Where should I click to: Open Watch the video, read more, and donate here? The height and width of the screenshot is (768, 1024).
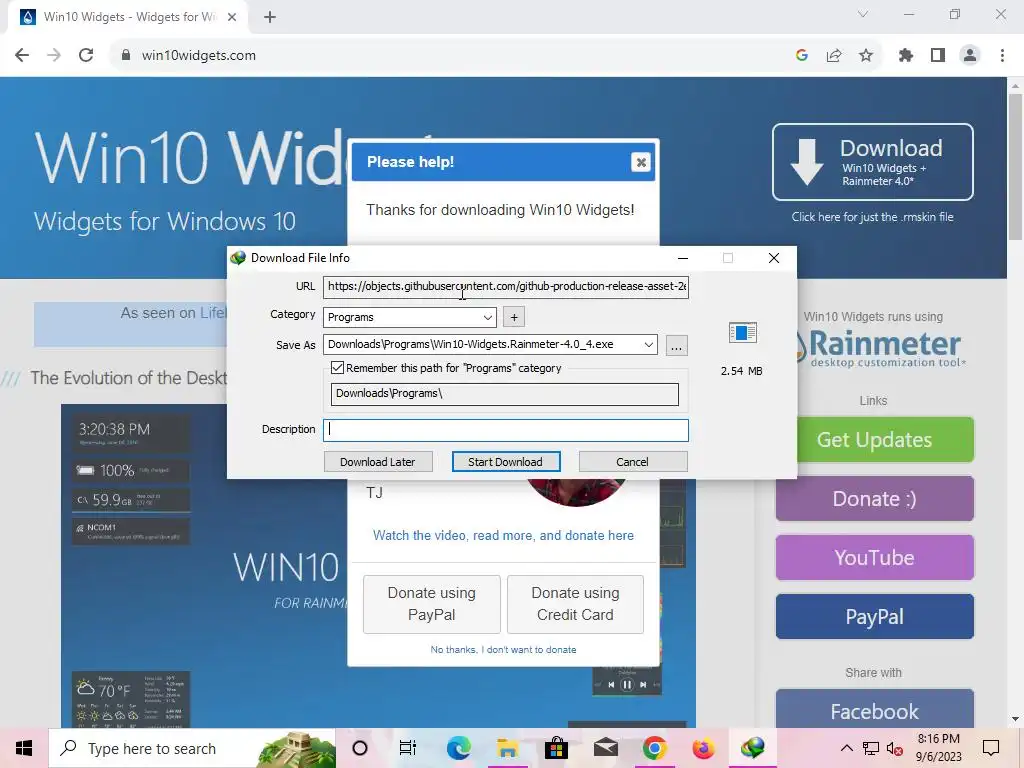(x=503, y=536)
